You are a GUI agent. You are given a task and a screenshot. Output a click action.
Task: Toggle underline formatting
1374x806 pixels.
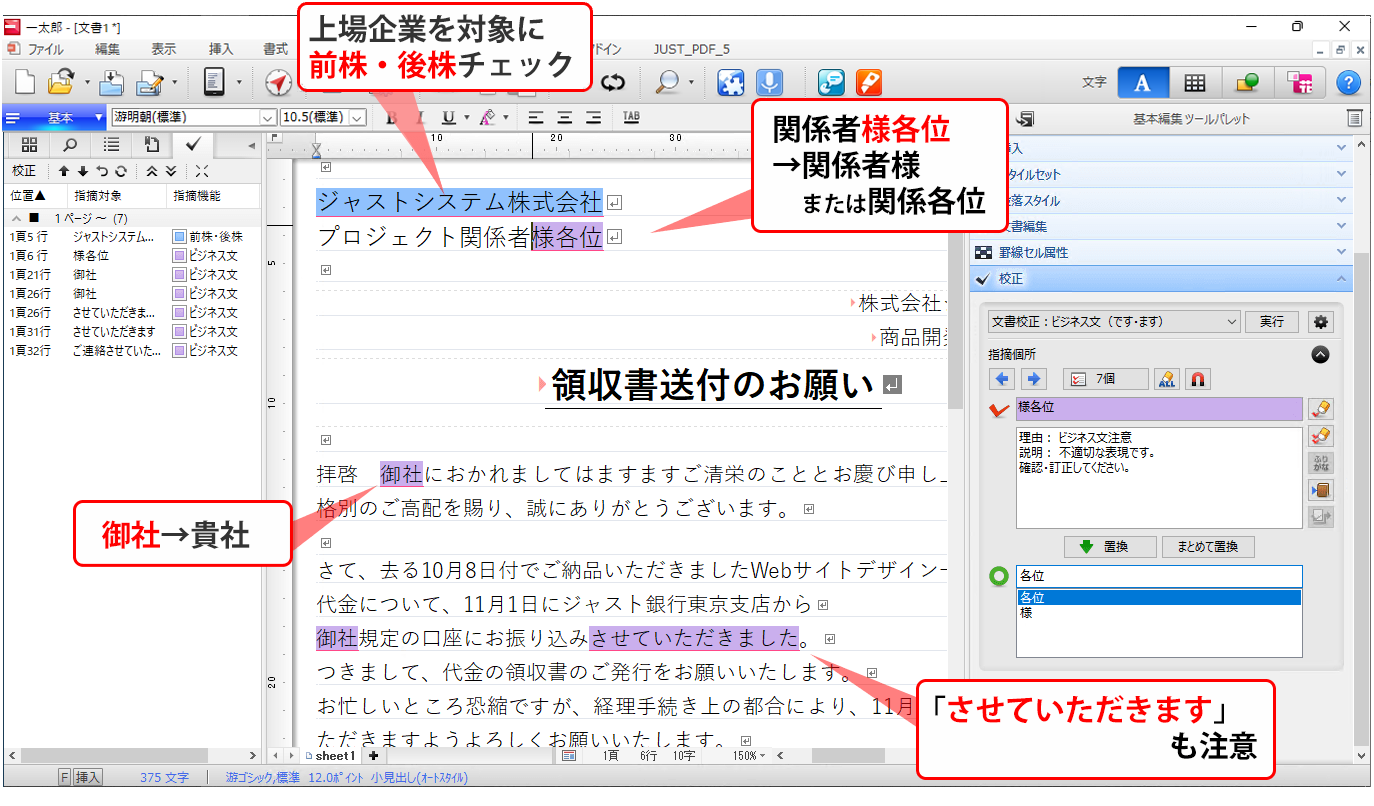pyautogui.click(x=448, y=118)
